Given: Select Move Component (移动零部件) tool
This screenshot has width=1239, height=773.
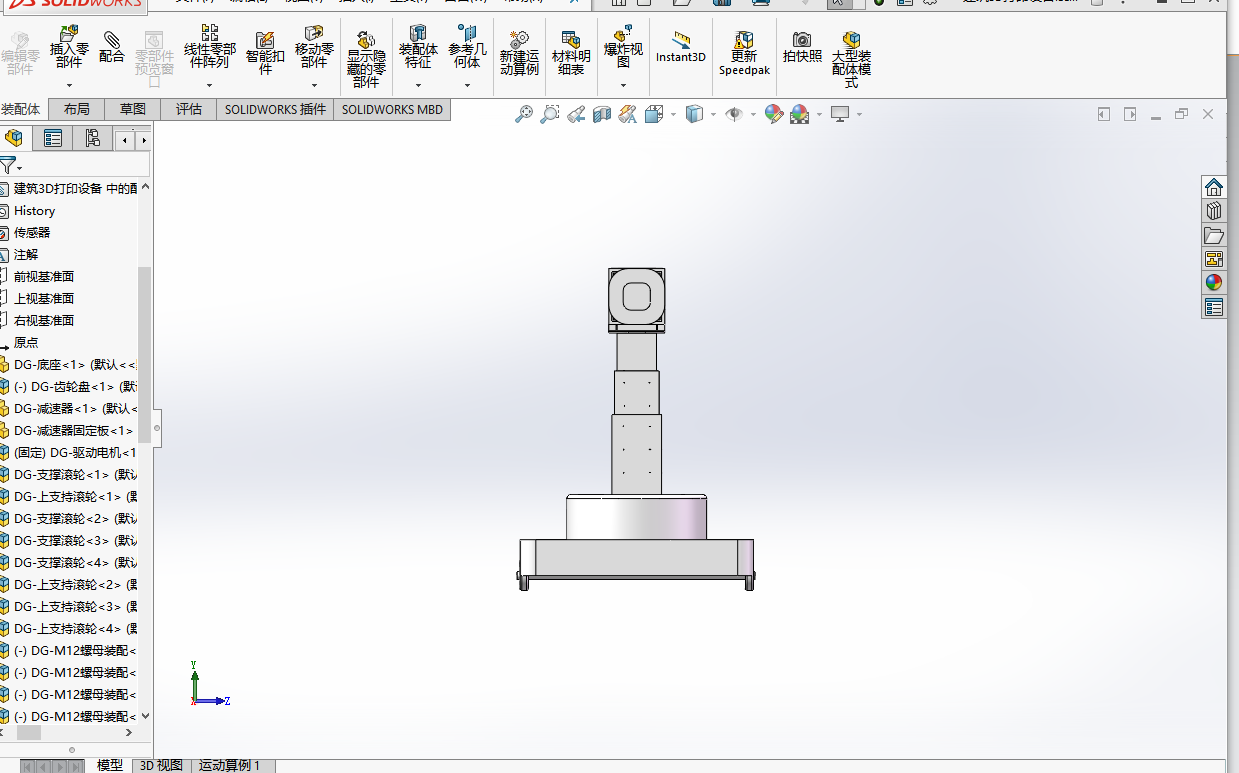Looking at the screenshot, I should click(x=314, y=47).
